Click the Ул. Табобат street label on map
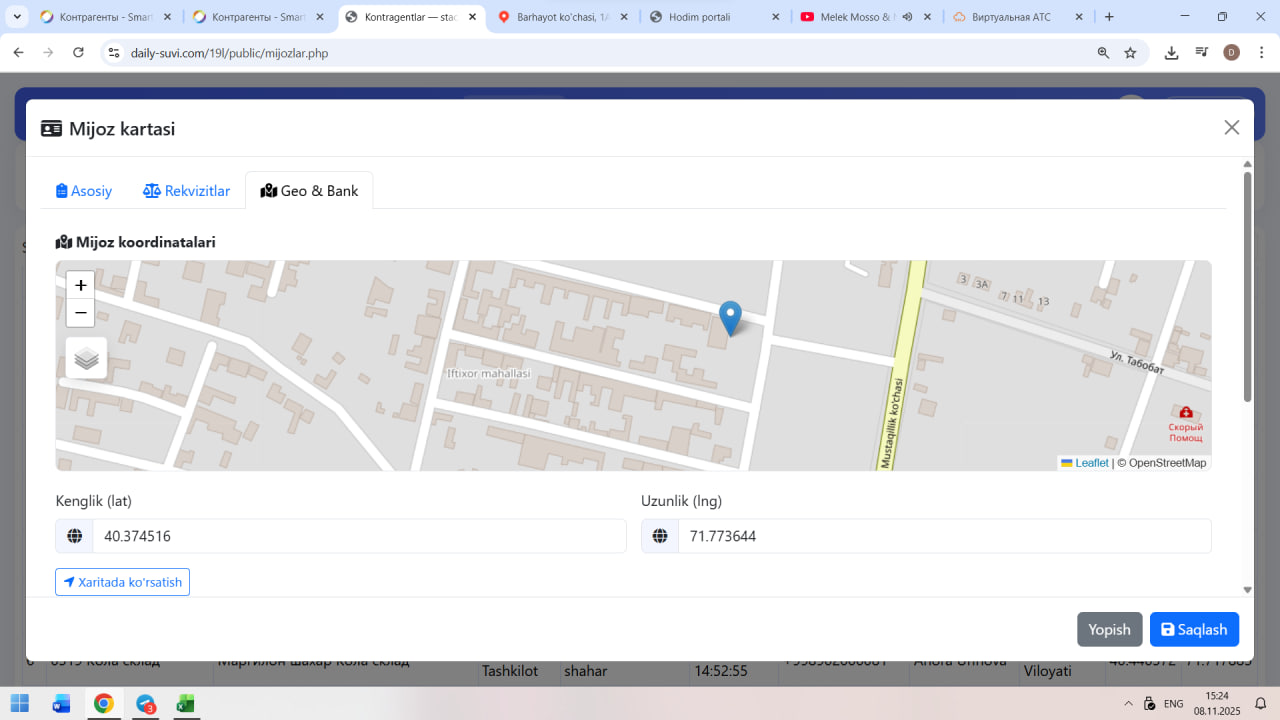 pyautogui.click(x=1137, y=361)
